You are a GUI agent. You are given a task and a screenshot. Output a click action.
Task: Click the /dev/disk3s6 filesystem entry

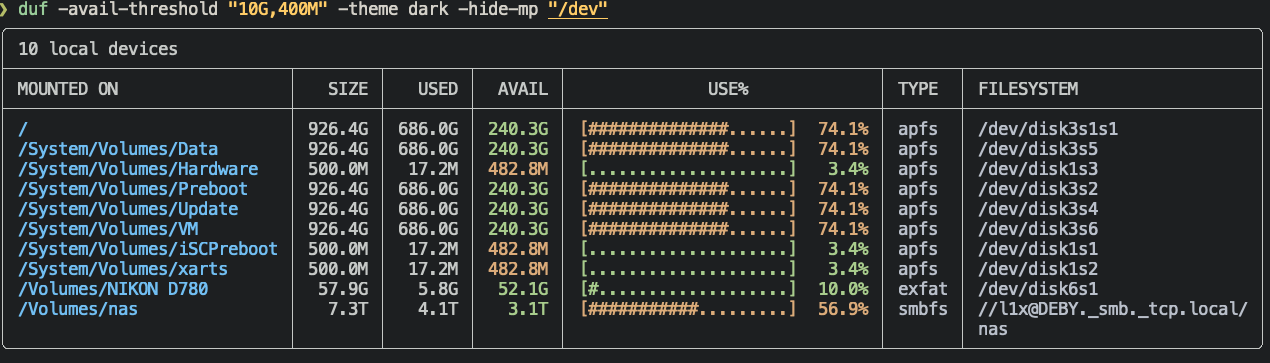point(1038,229)
